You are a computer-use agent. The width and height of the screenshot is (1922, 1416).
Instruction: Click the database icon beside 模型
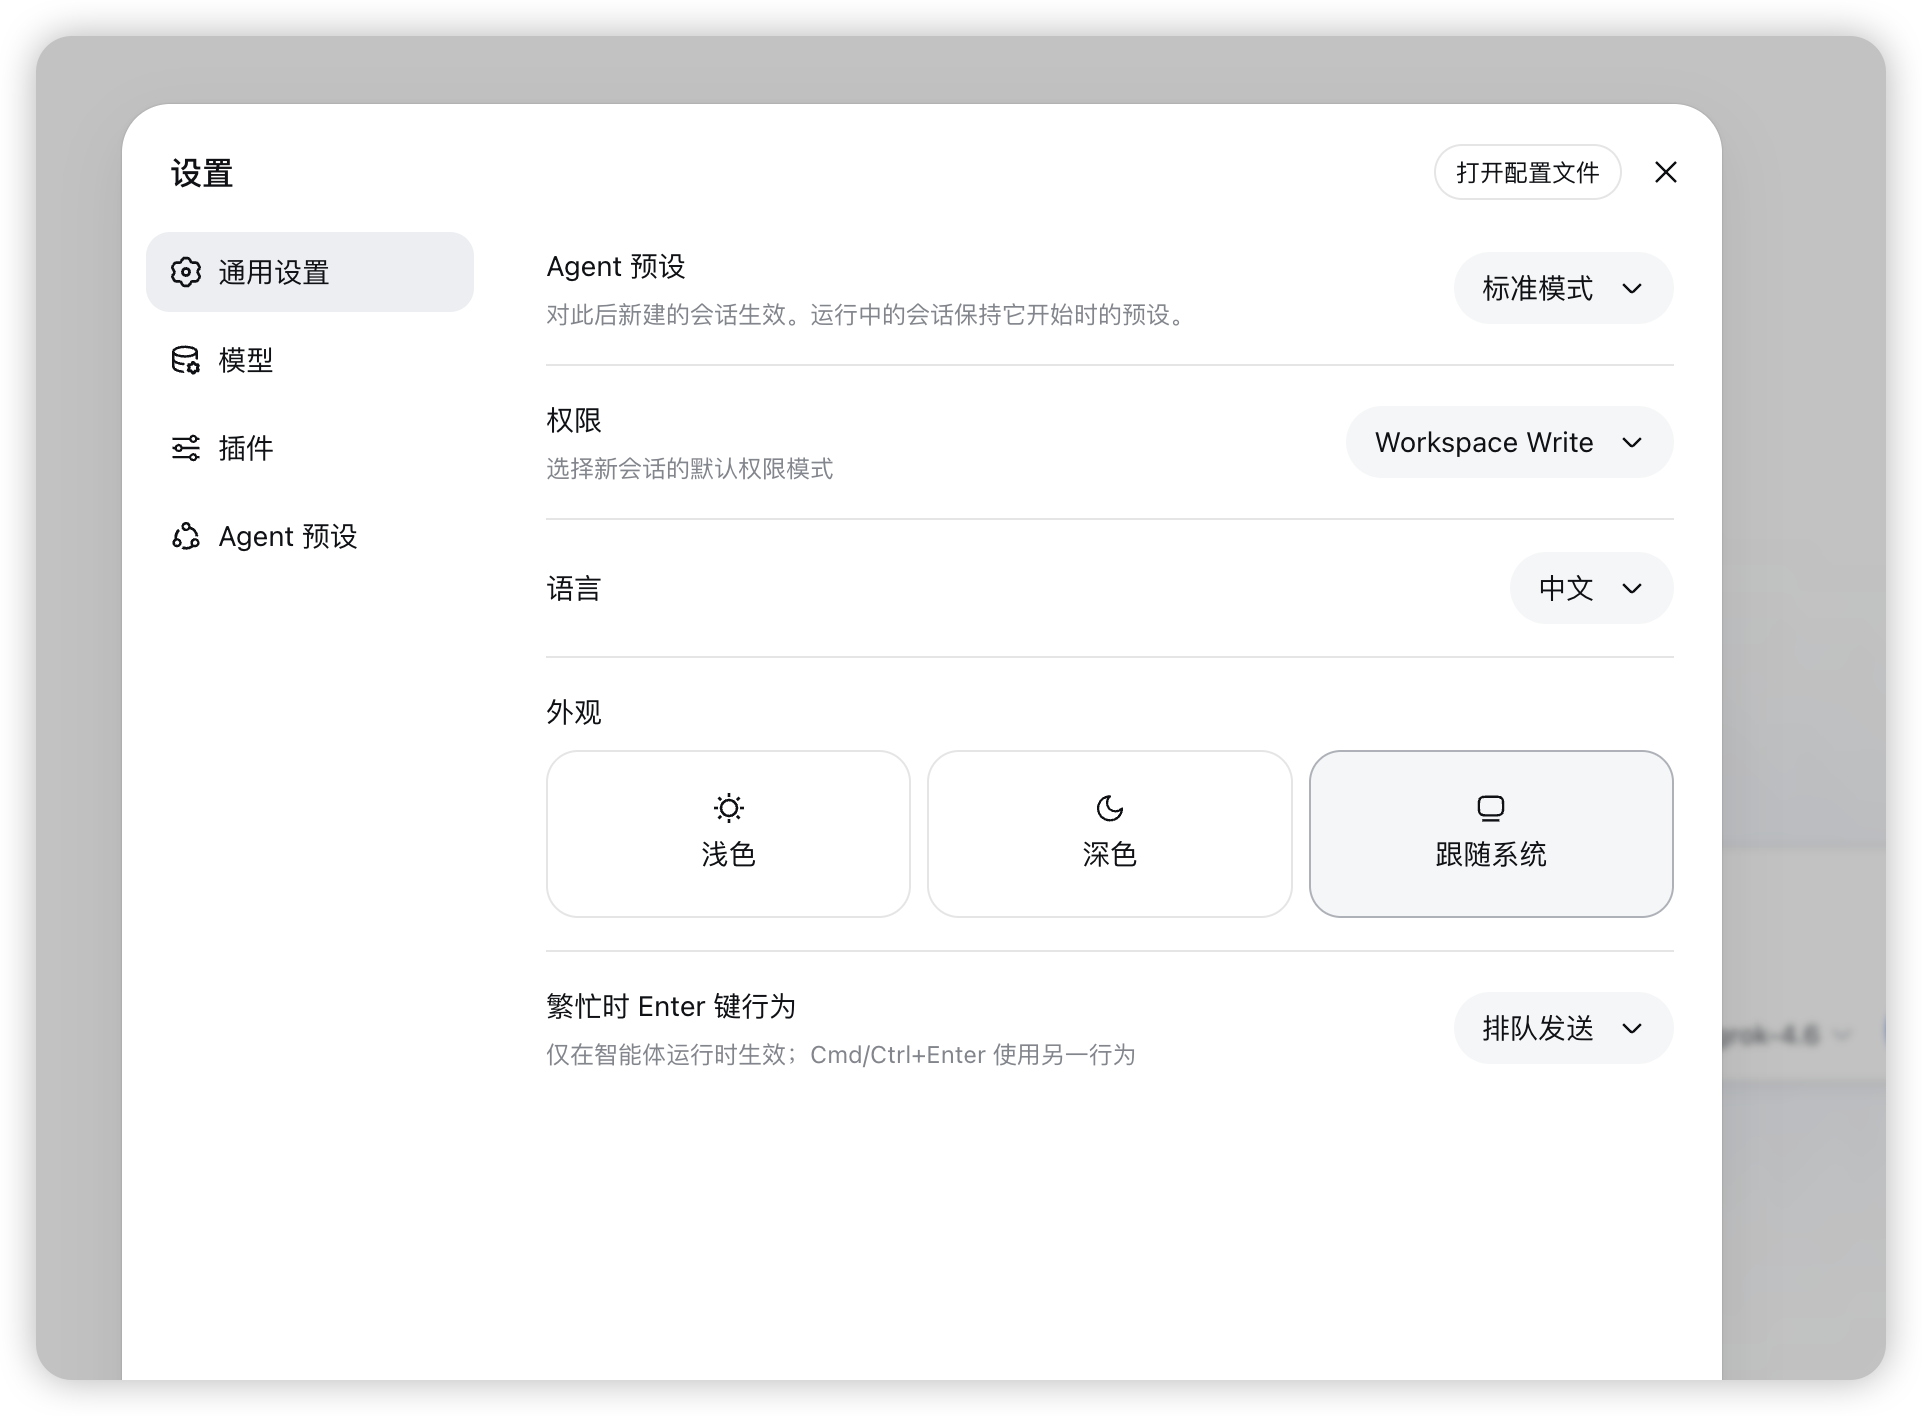[186, 360]
